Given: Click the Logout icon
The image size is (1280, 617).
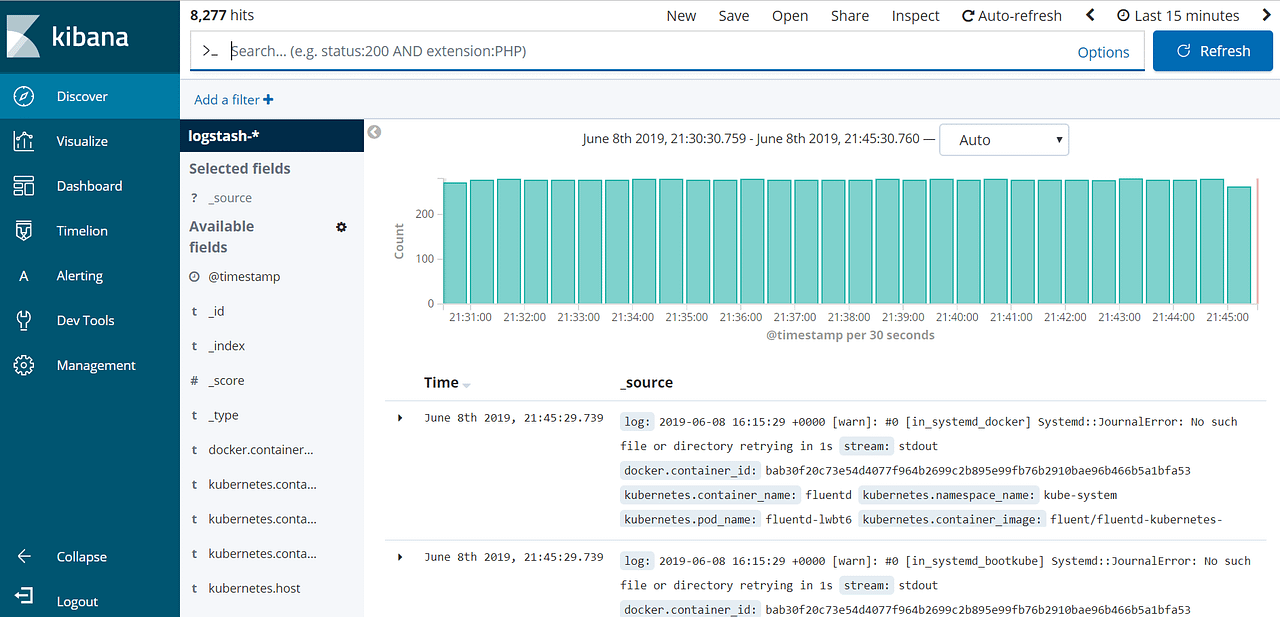Looking at the screenshot, I should coord(24,596).
